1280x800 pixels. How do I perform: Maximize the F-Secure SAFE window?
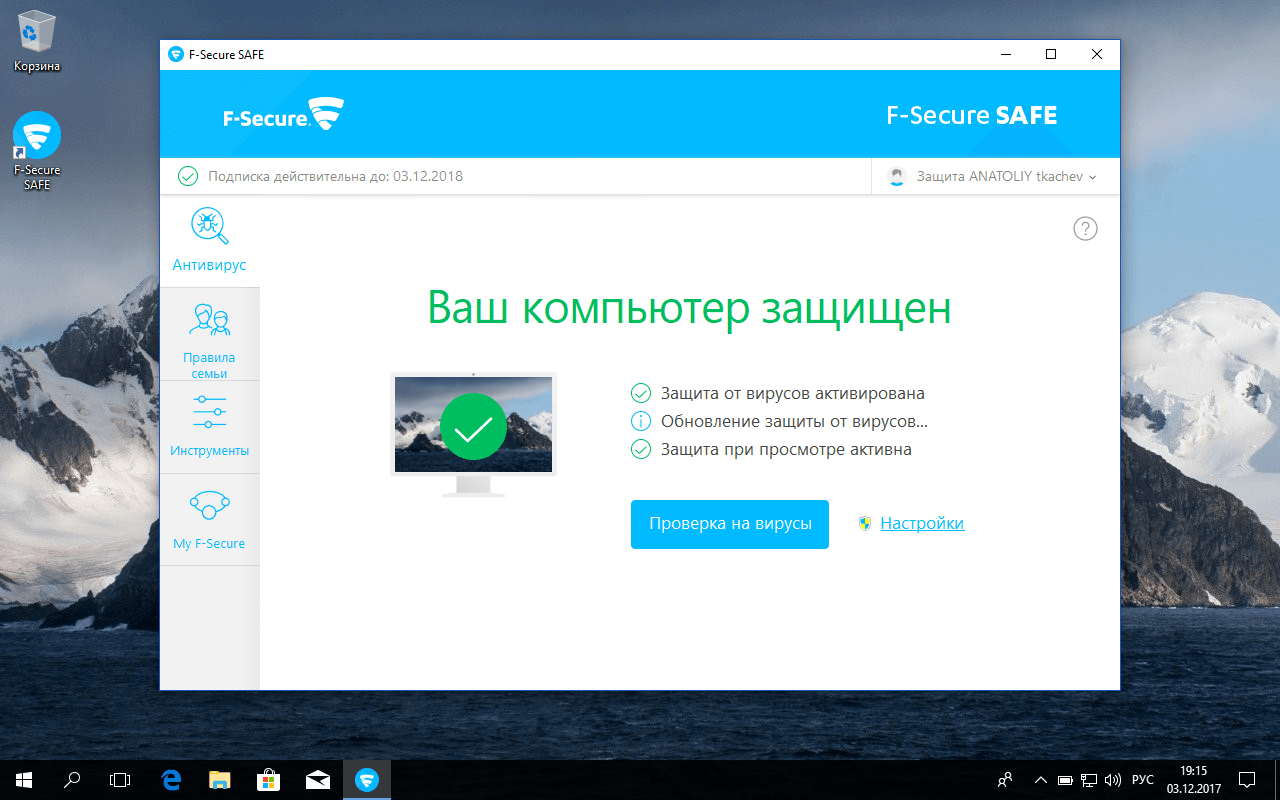[x=1051, y=55]
